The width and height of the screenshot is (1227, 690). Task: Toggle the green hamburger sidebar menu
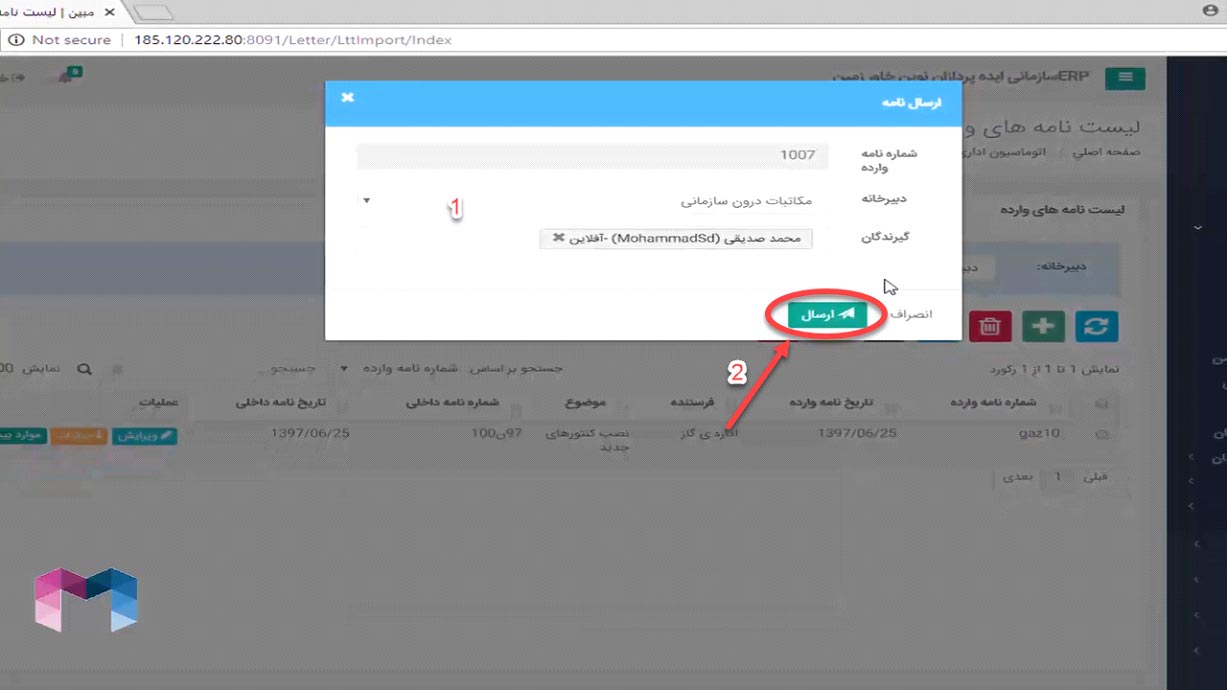(x=1126, y=79)
